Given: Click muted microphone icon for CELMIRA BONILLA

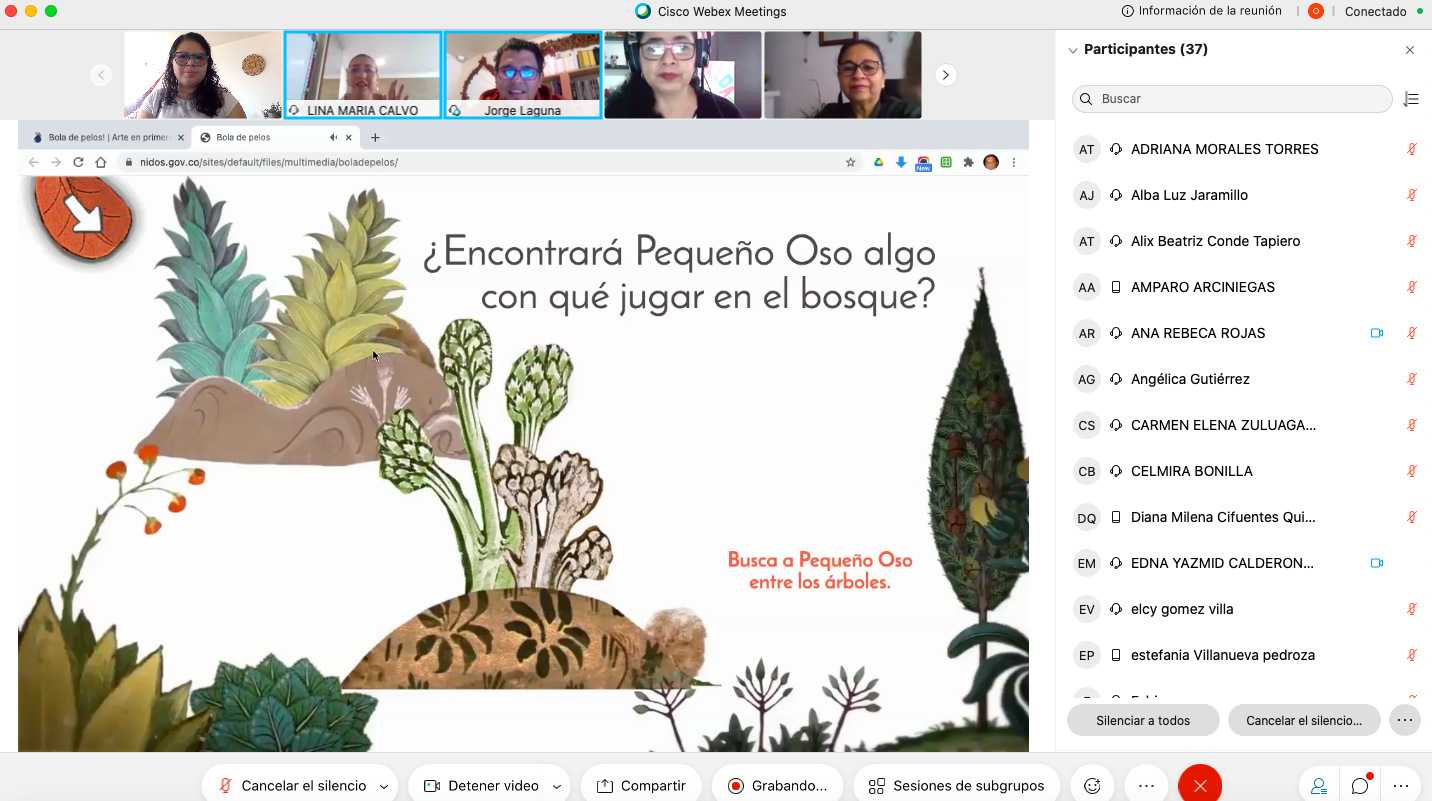Looking at the screenshot, I should pyautogui.click(x=1412, y=471).
